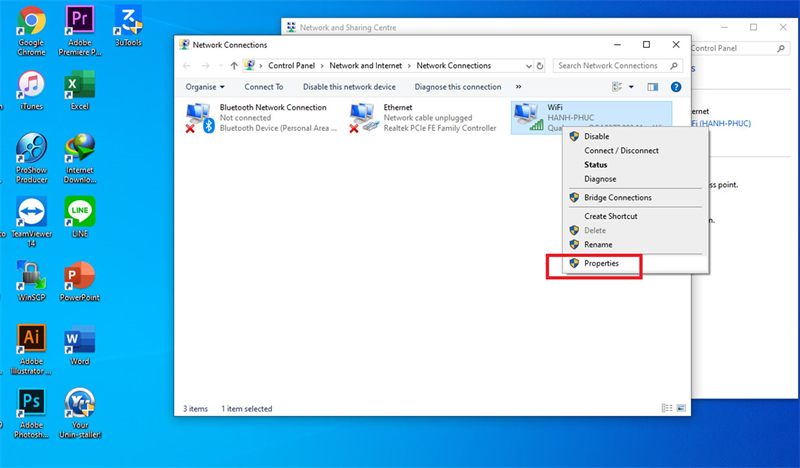The height and width of the screenshot is (468, 800).
Task: Toggle the preview pane icon
Action: click(653, 87)
